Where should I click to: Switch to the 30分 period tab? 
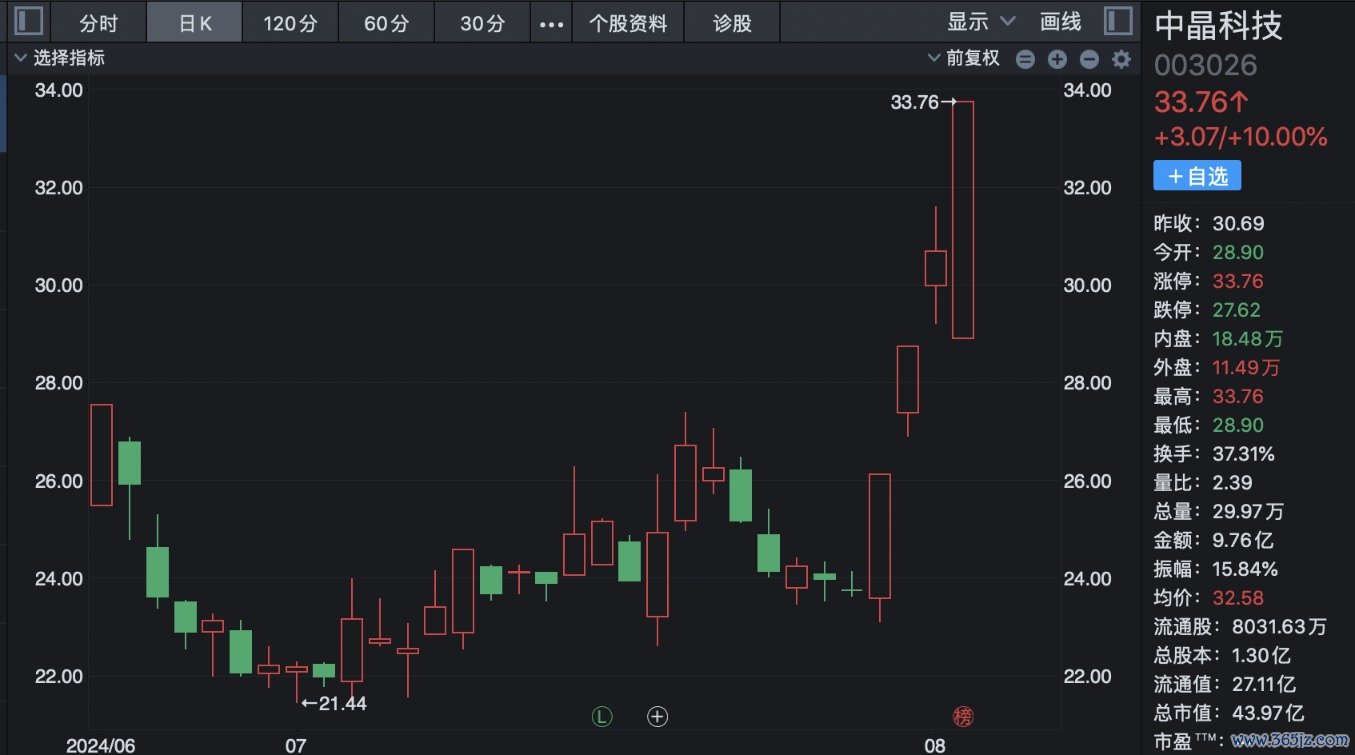pyautogui.click(x=482, y=23)
